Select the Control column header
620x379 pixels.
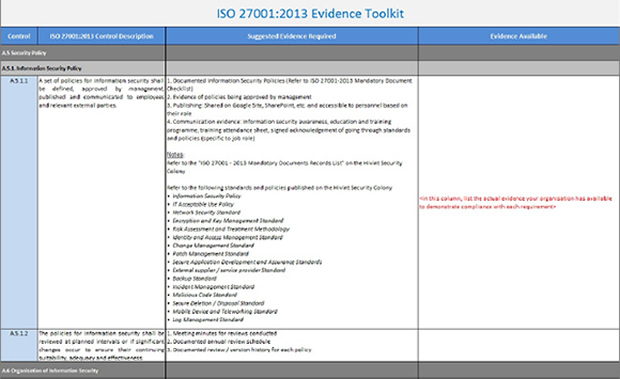point(19,36)
